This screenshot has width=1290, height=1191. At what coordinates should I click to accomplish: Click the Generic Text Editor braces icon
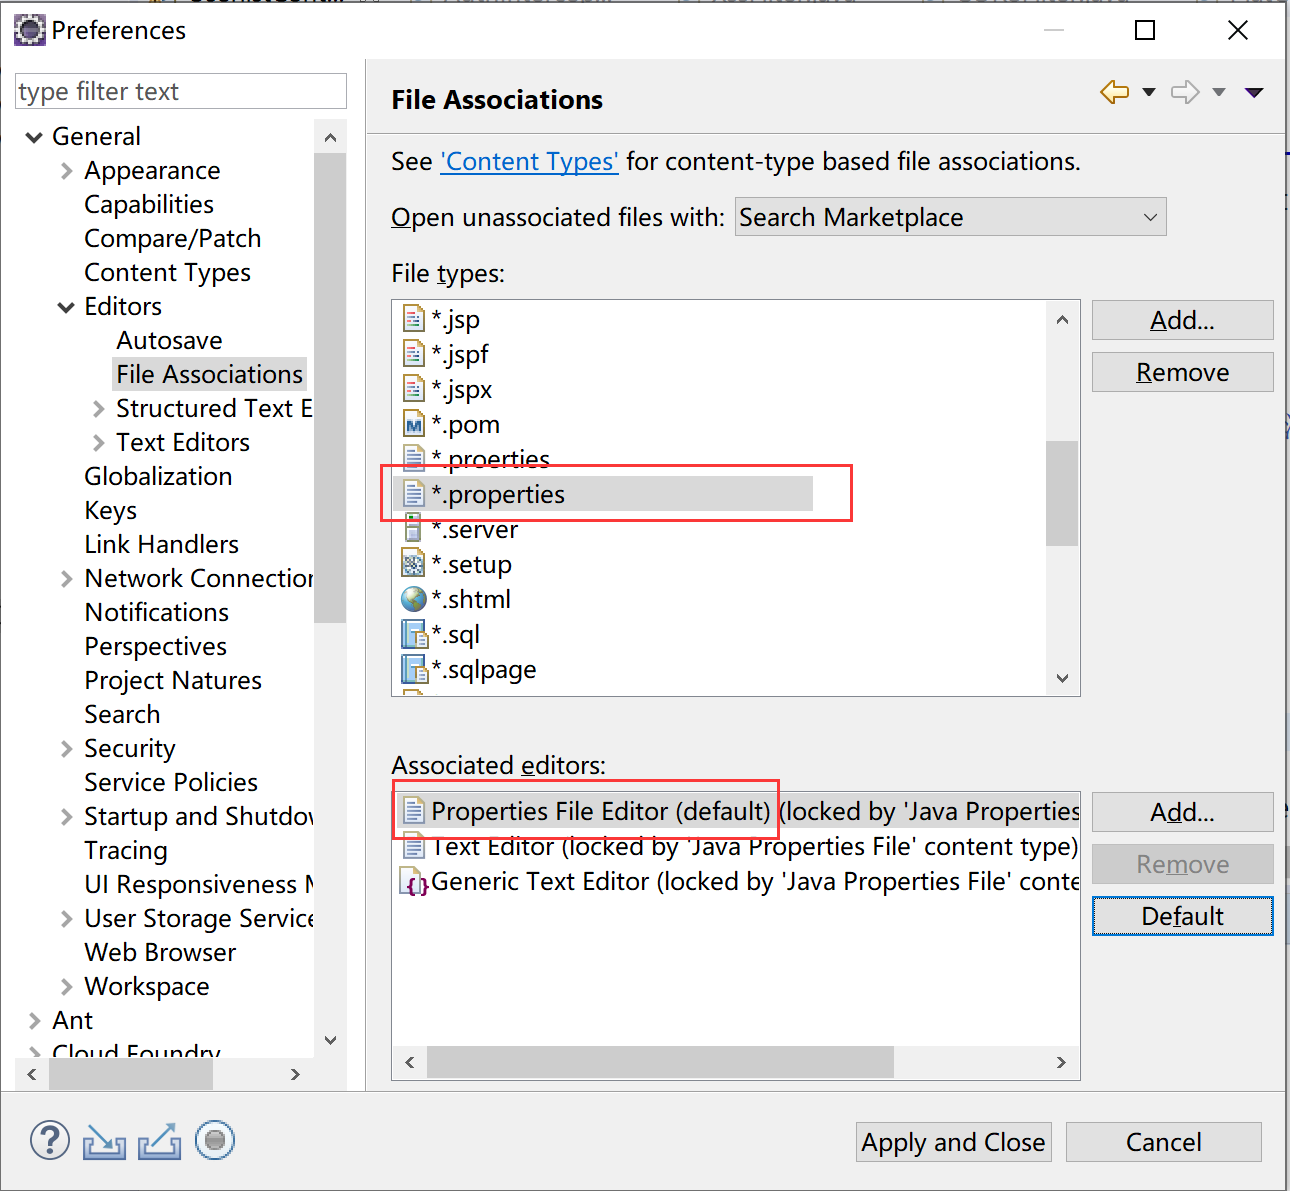(415, 882)
